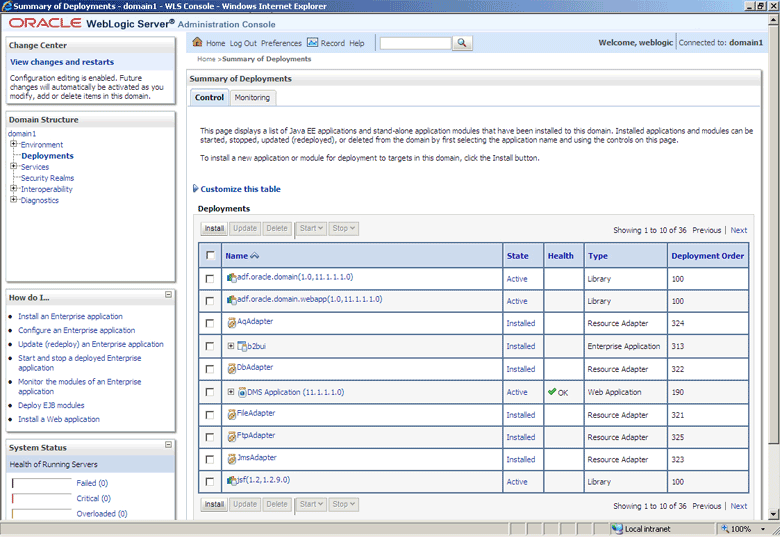780x537 pixels.
Task: Click the Home house icon in toolbar
Action: click(197, 42)
